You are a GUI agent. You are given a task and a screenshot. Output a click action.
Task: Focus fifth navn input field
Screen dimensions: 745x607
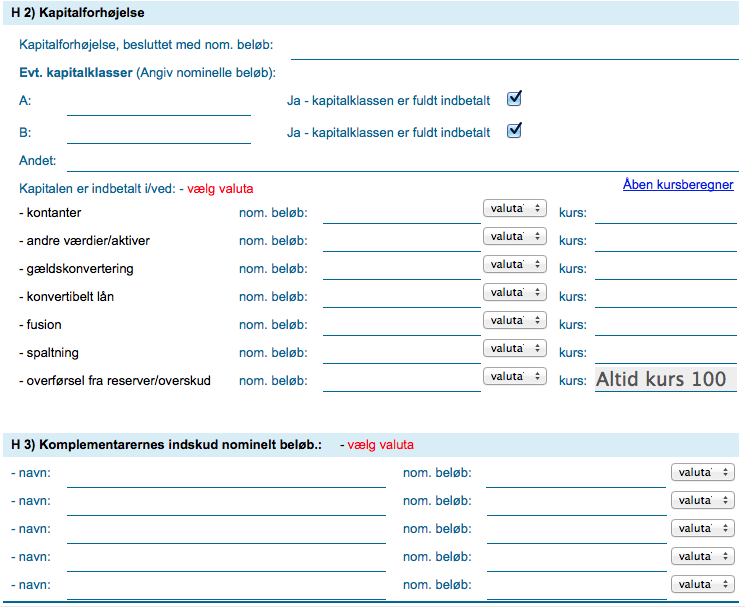point(226,588)
